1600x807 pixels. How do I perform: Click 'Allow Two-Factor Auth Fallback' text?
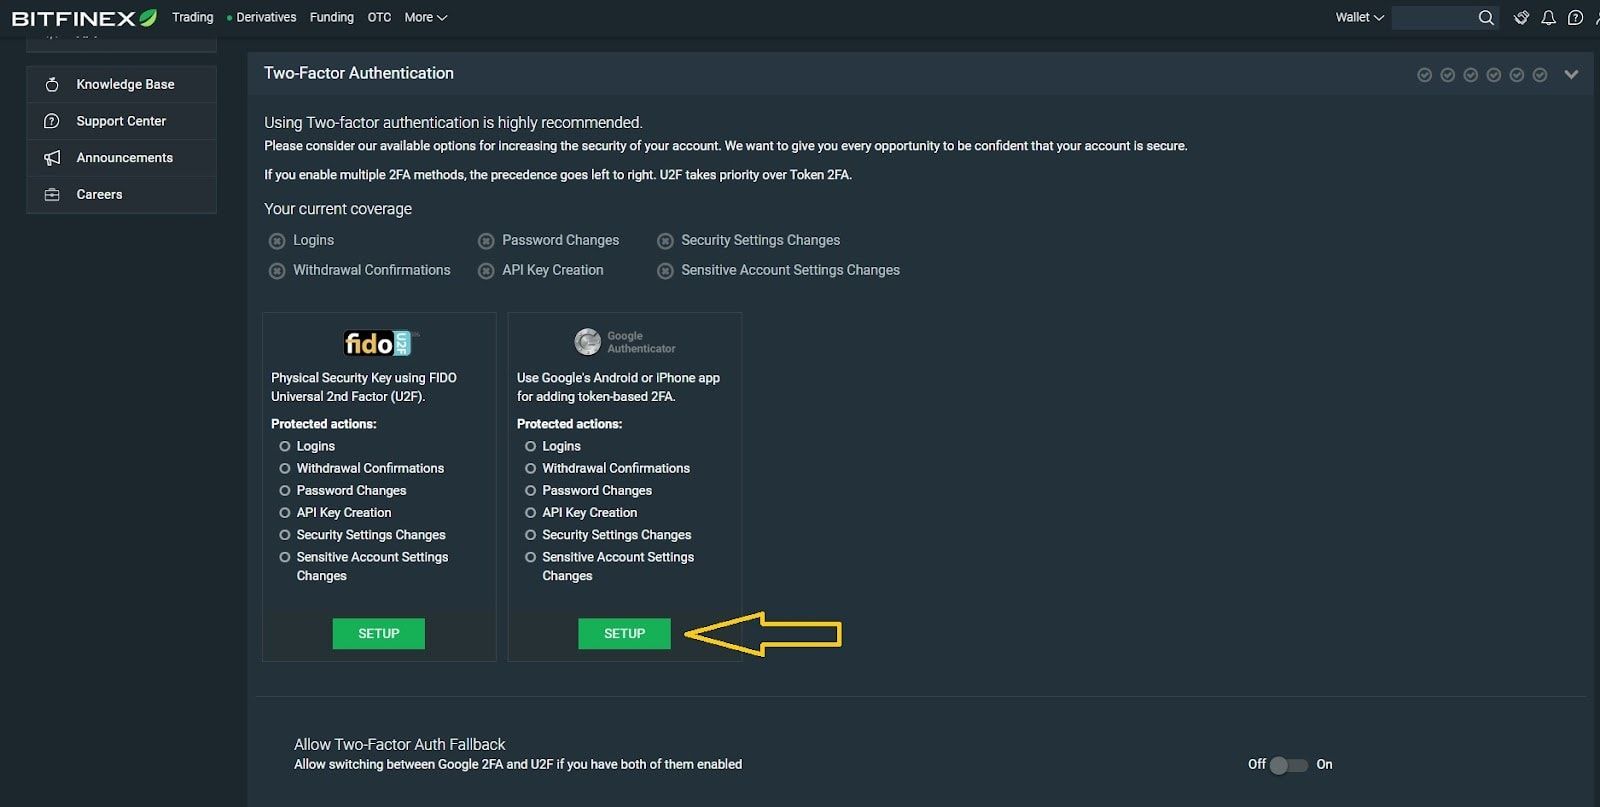pos(400,745)
